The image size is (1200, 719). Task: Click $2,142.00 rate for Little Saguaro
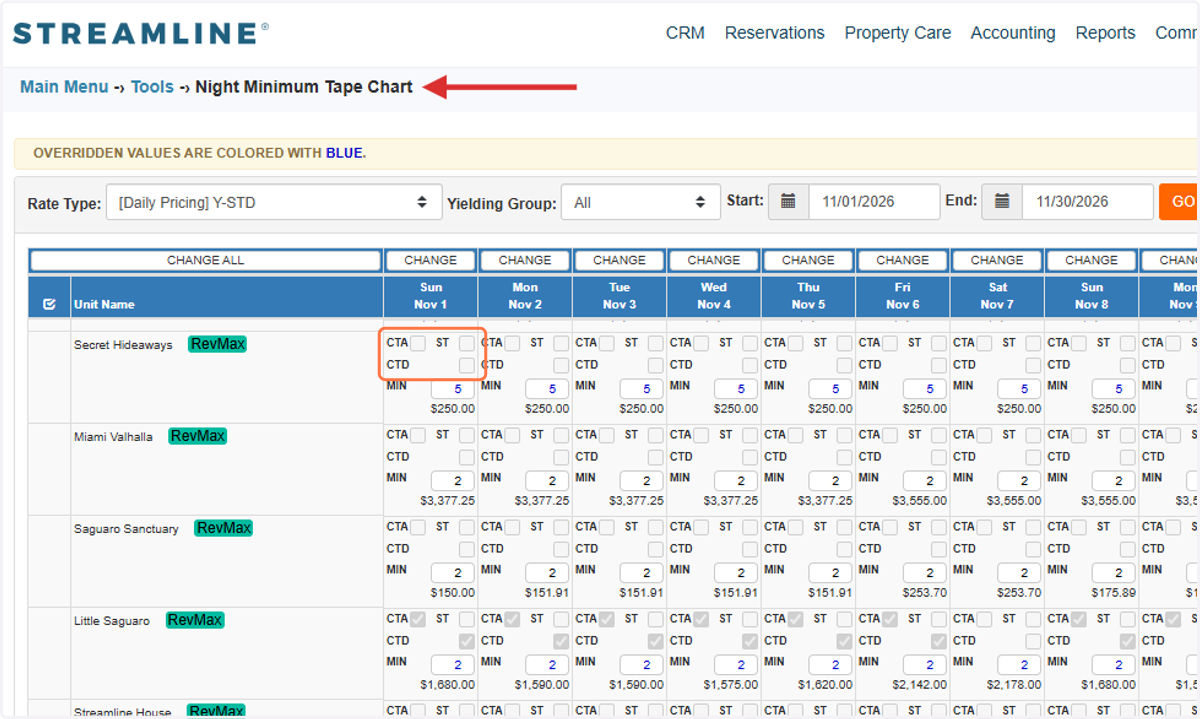click(919, 685)
